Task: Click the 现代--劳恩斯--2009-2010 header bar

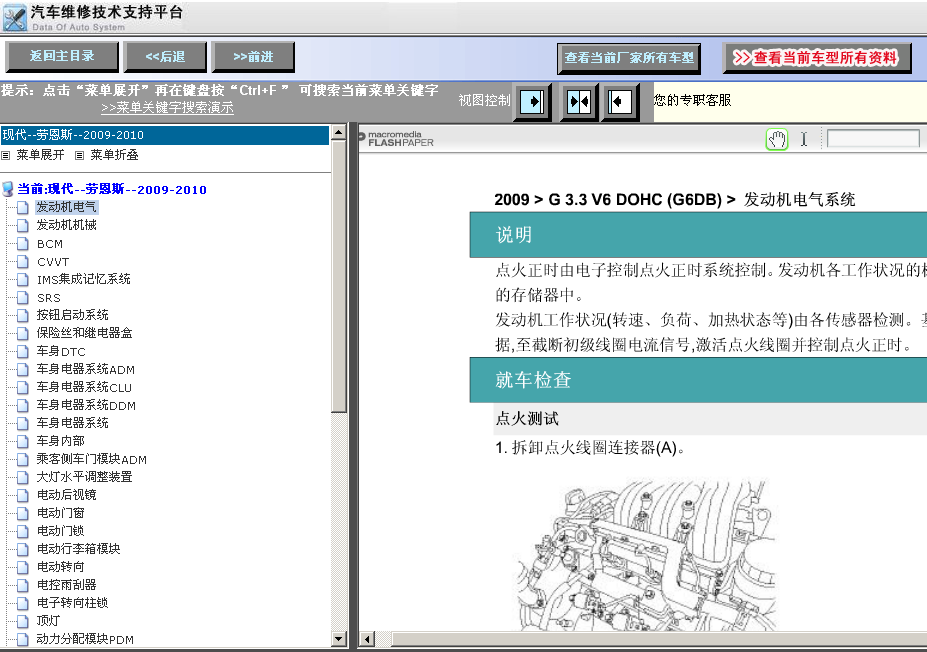Action: pos(165,135)
